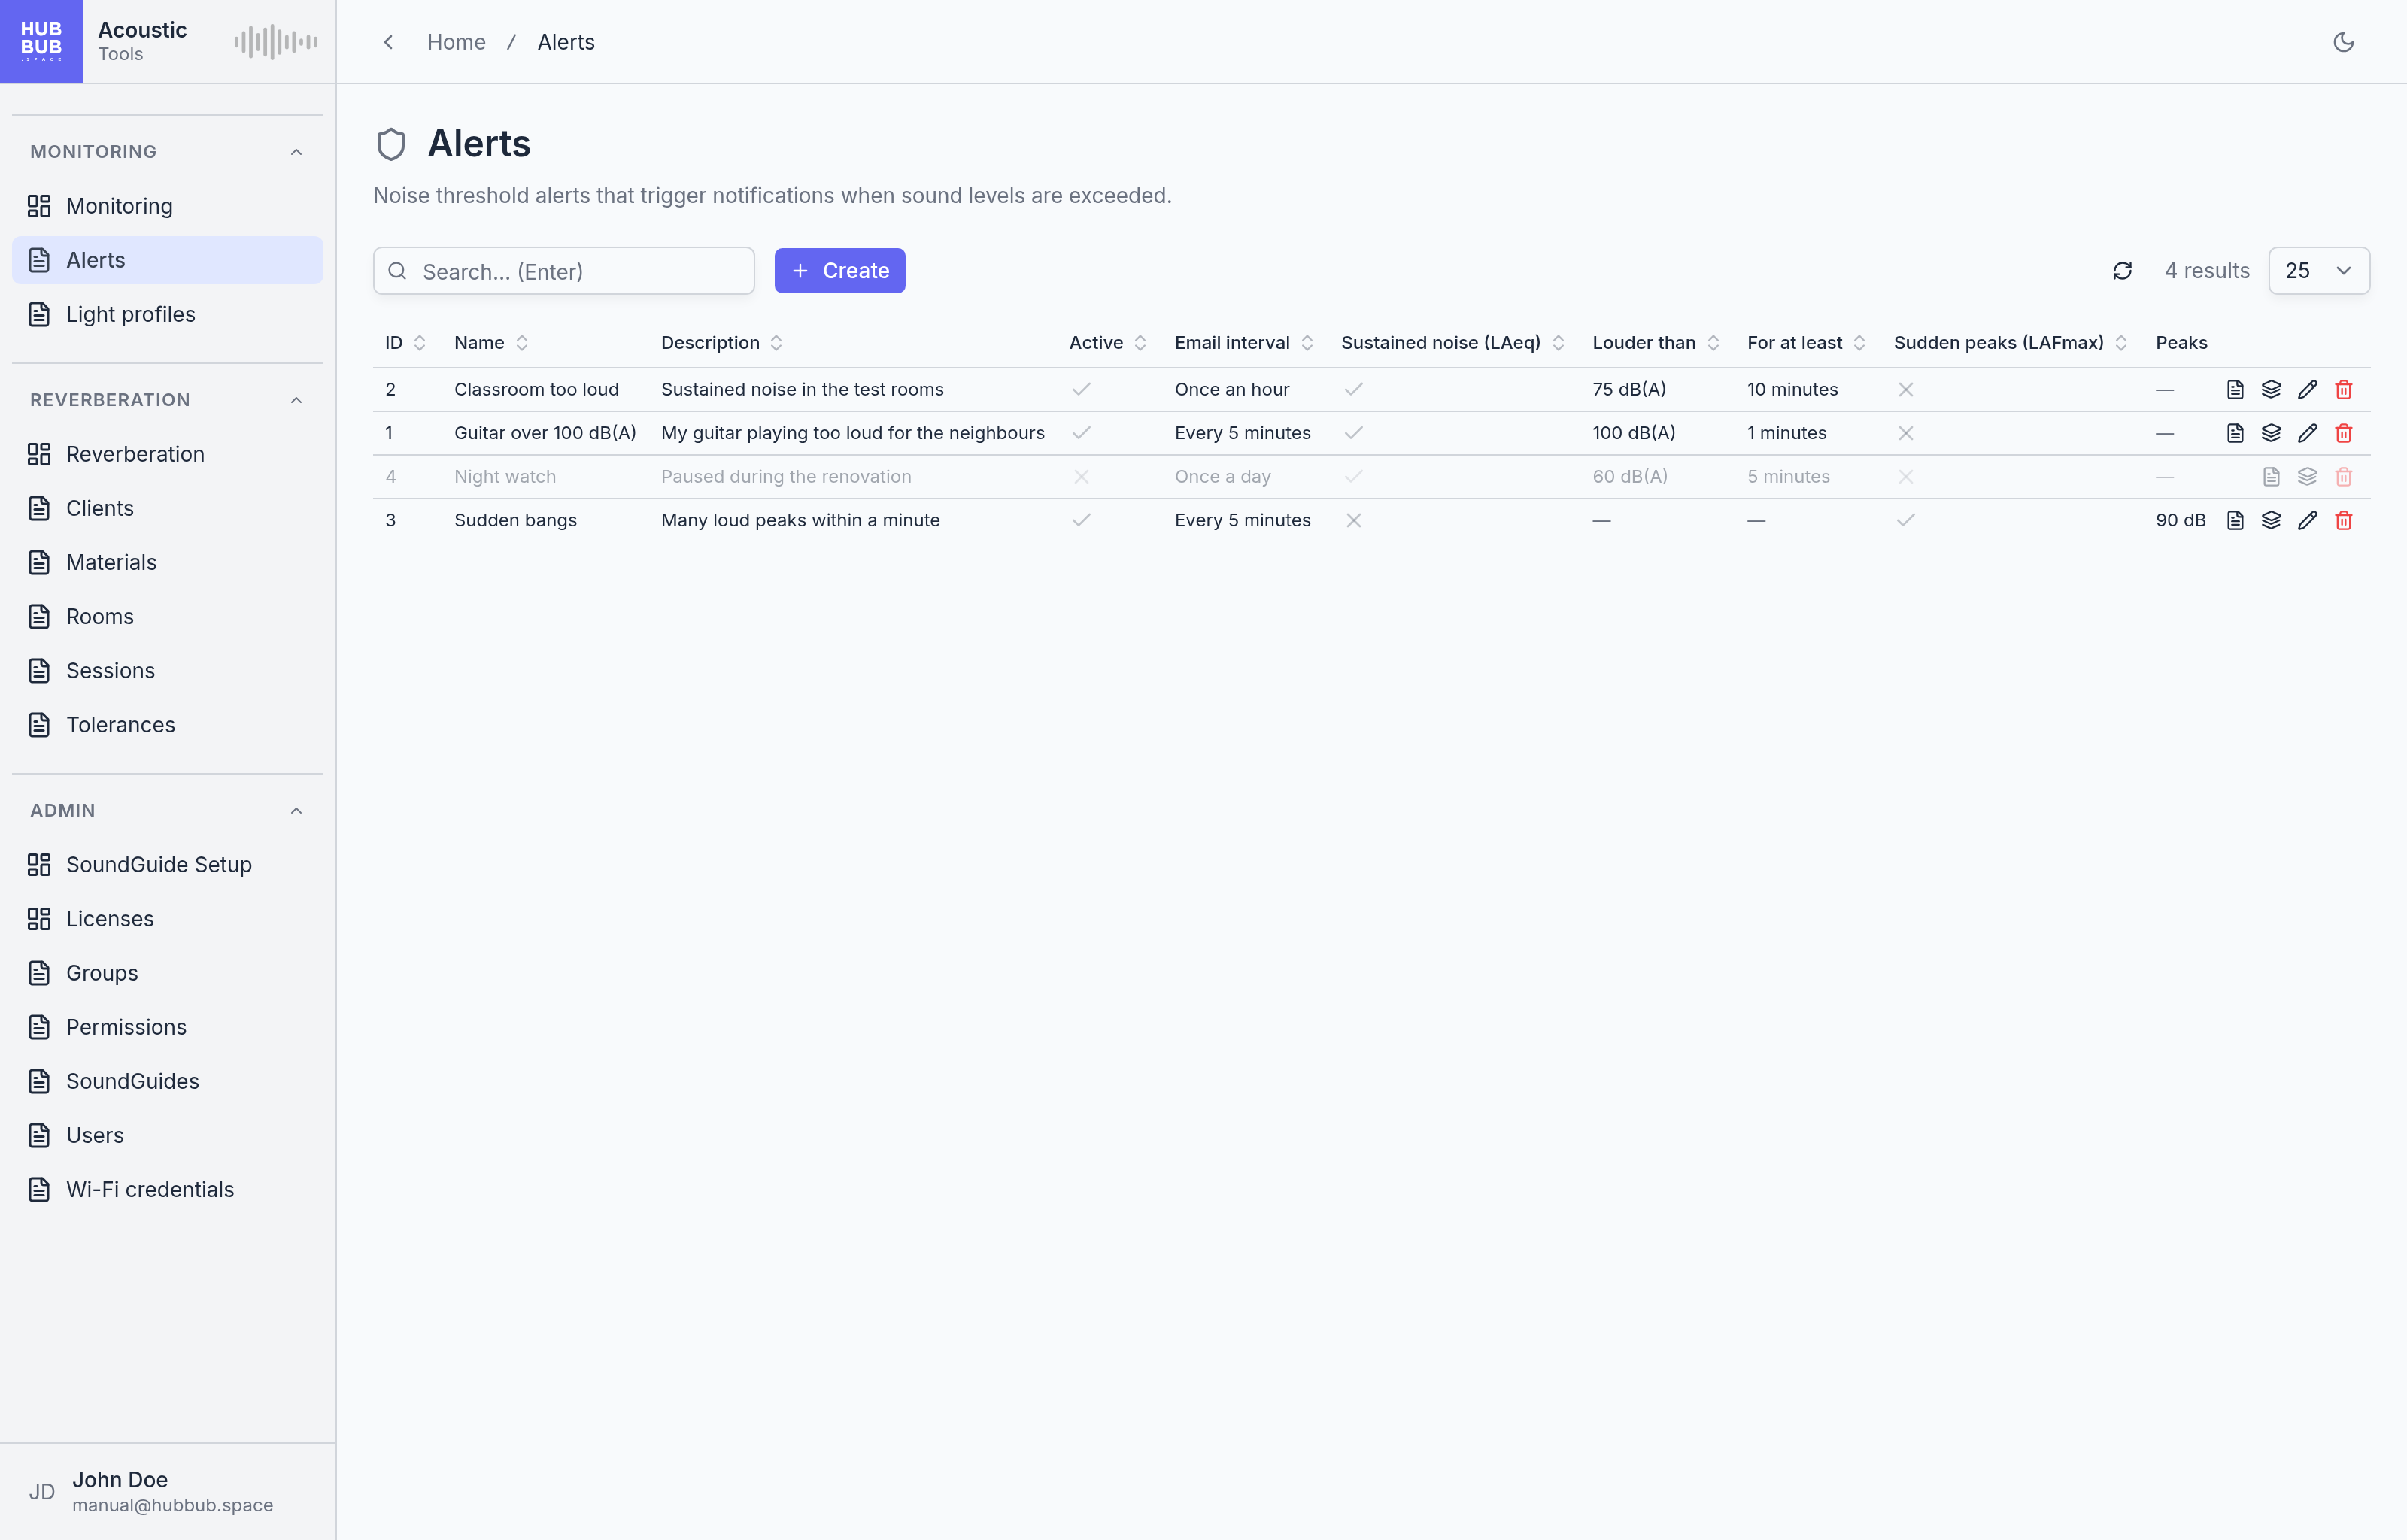Sort by Email interval column

point(1244,343)
